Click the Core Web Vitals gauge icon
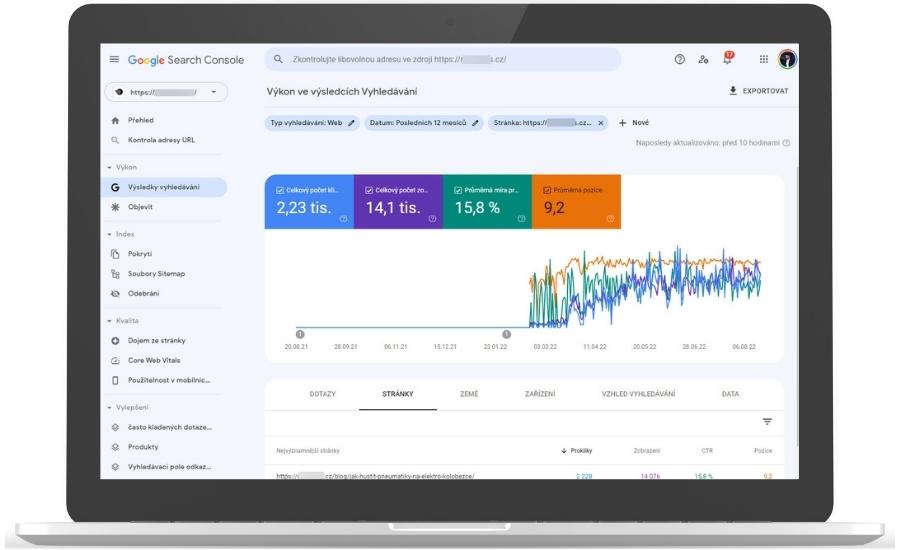This screenshot has width=900, height=550. pos(115,361)
